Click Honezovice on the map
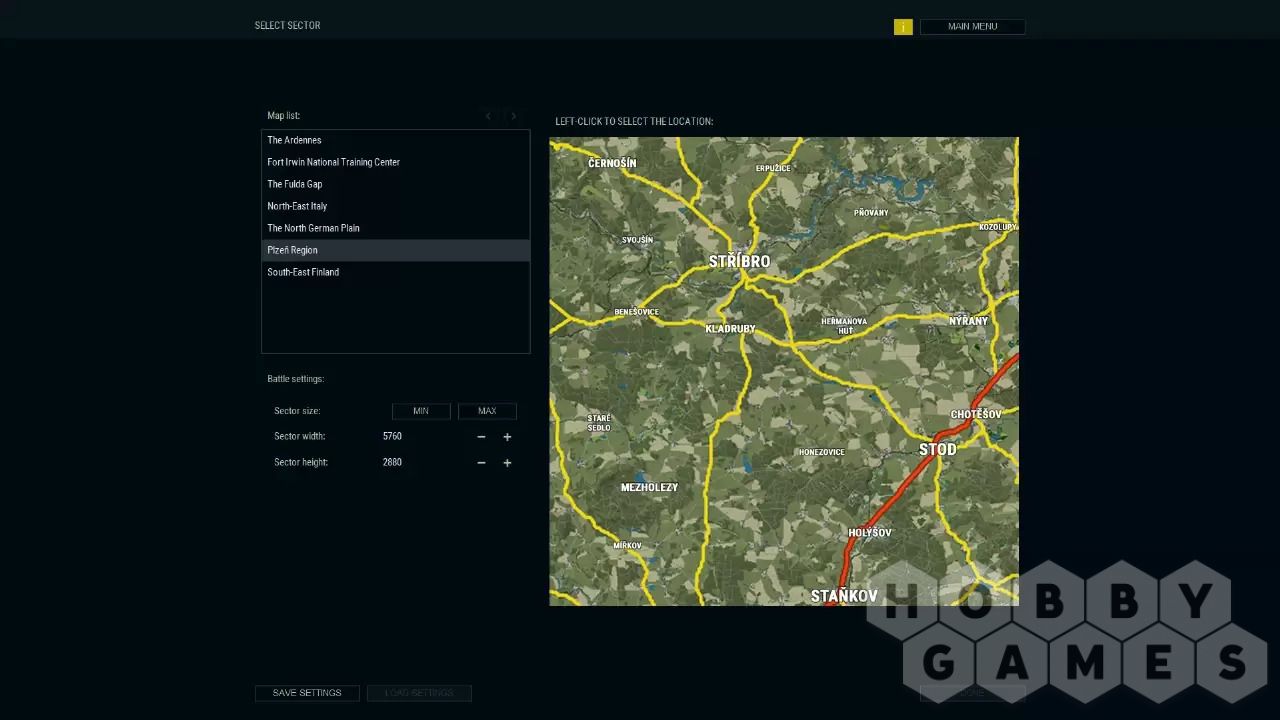 tap(822, 452)
